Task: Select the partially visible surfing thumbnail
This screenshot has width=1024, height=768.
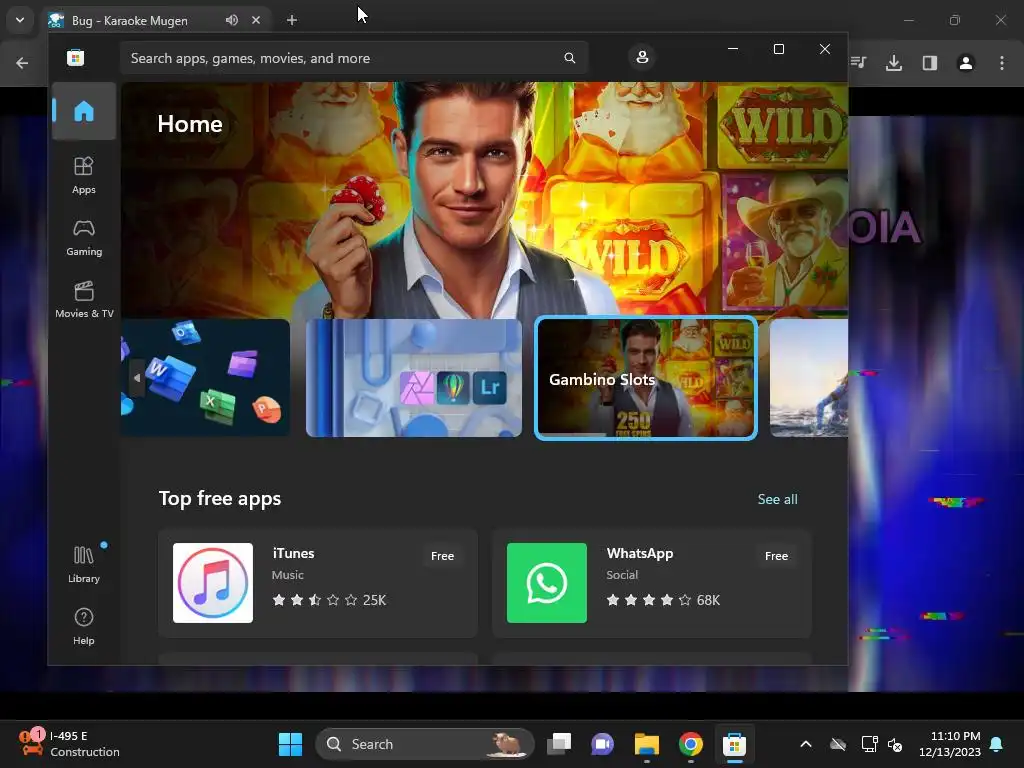Action: point(808,377)
